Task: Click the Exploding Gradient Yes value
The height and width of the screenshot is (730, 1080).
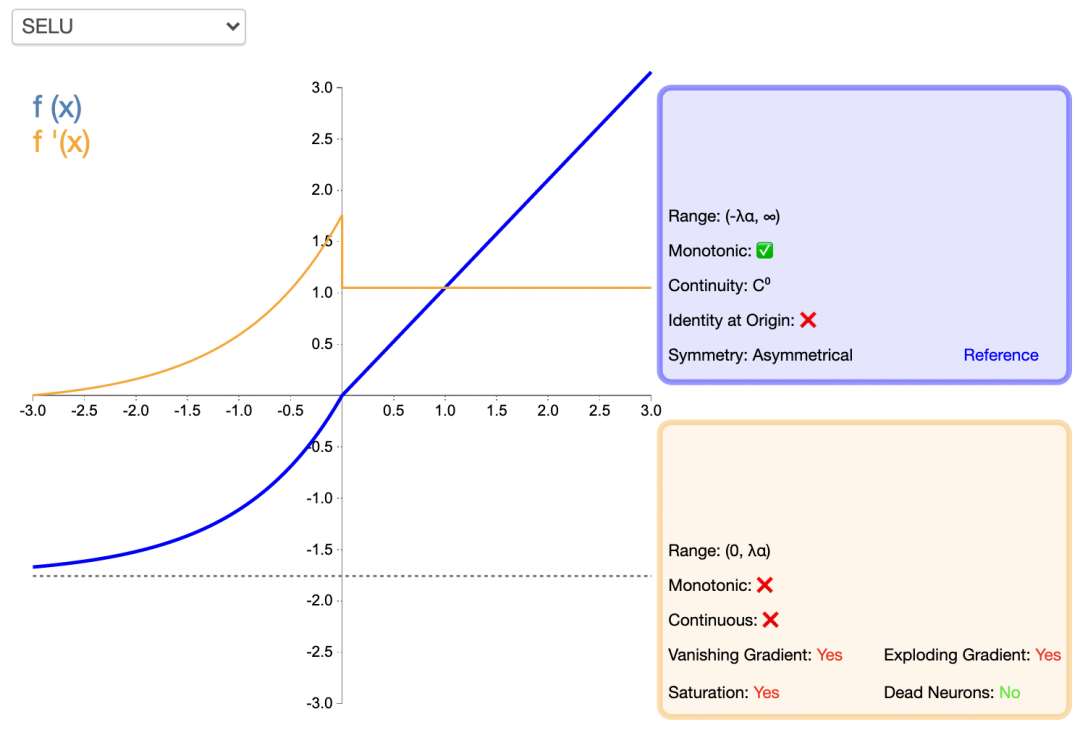Action: point(1048,655)
